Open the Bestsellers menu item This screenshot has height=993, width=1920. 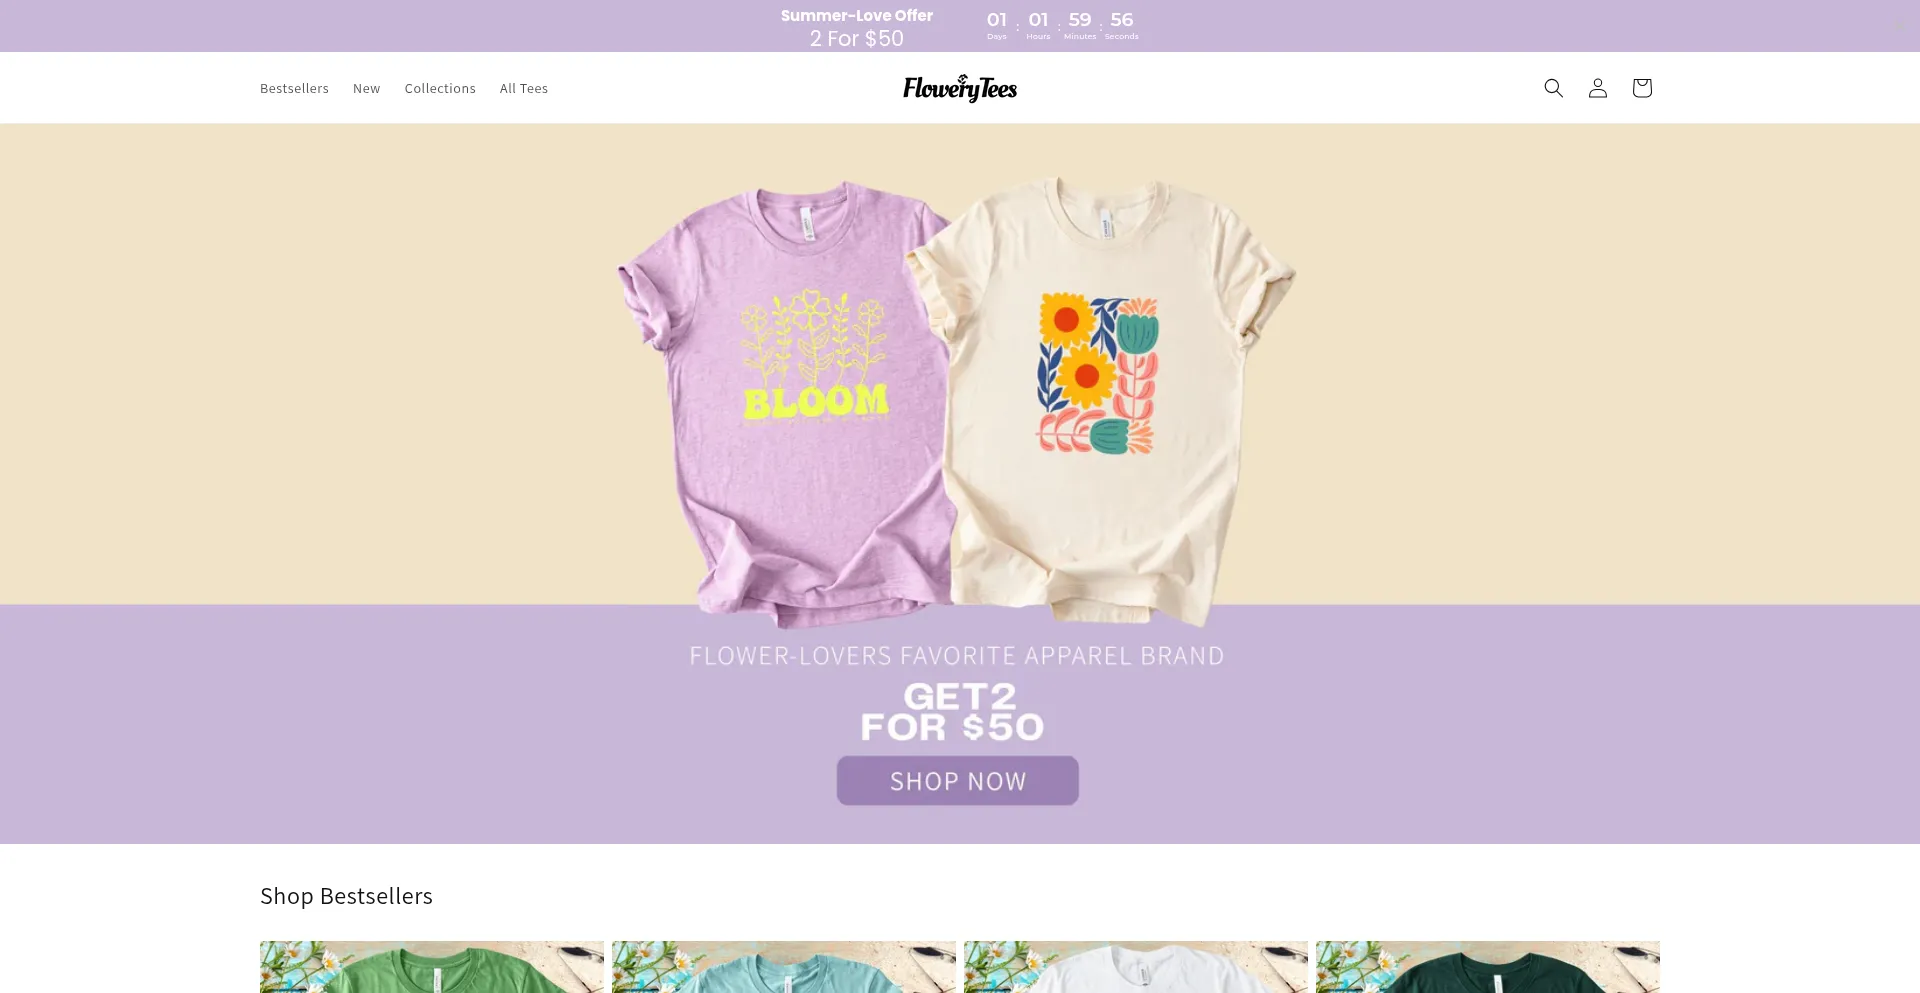coord(294,88)
